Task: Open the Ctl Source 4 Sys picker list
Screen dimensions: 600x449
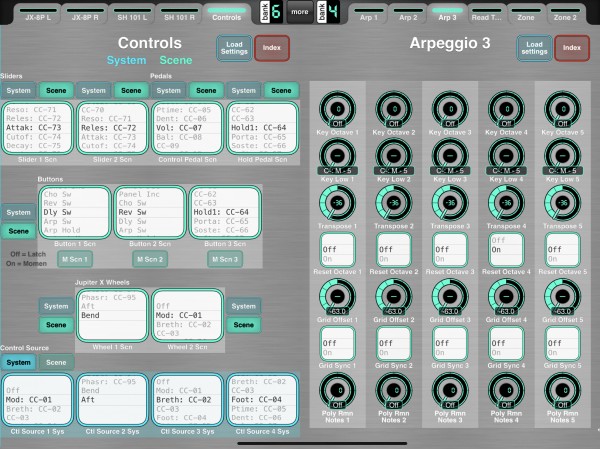Action: click(262, 400)
